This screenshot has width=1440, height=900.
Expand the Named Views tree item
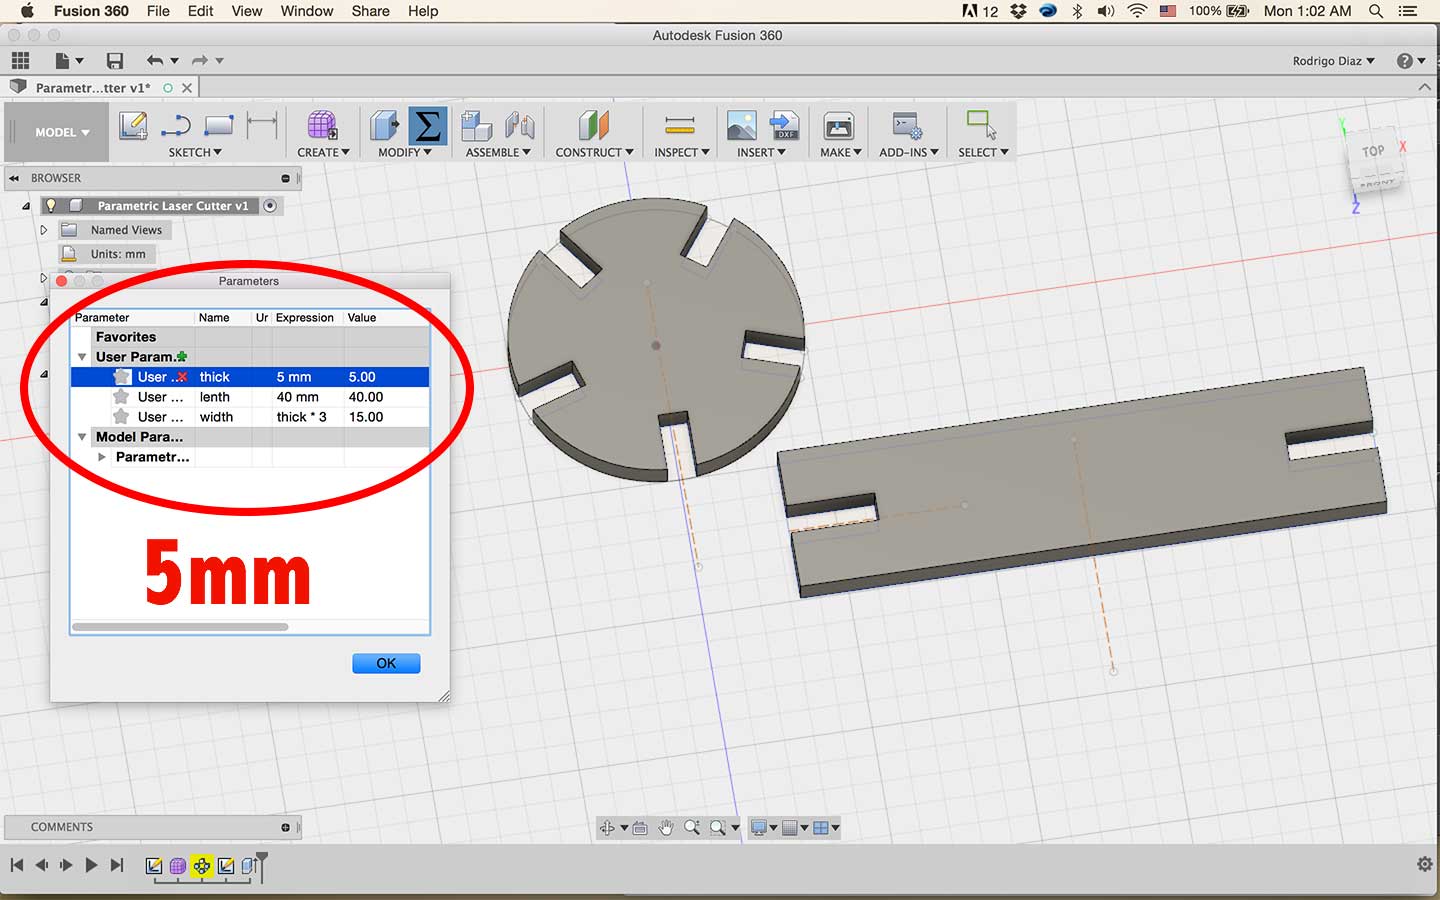point(44,230)
